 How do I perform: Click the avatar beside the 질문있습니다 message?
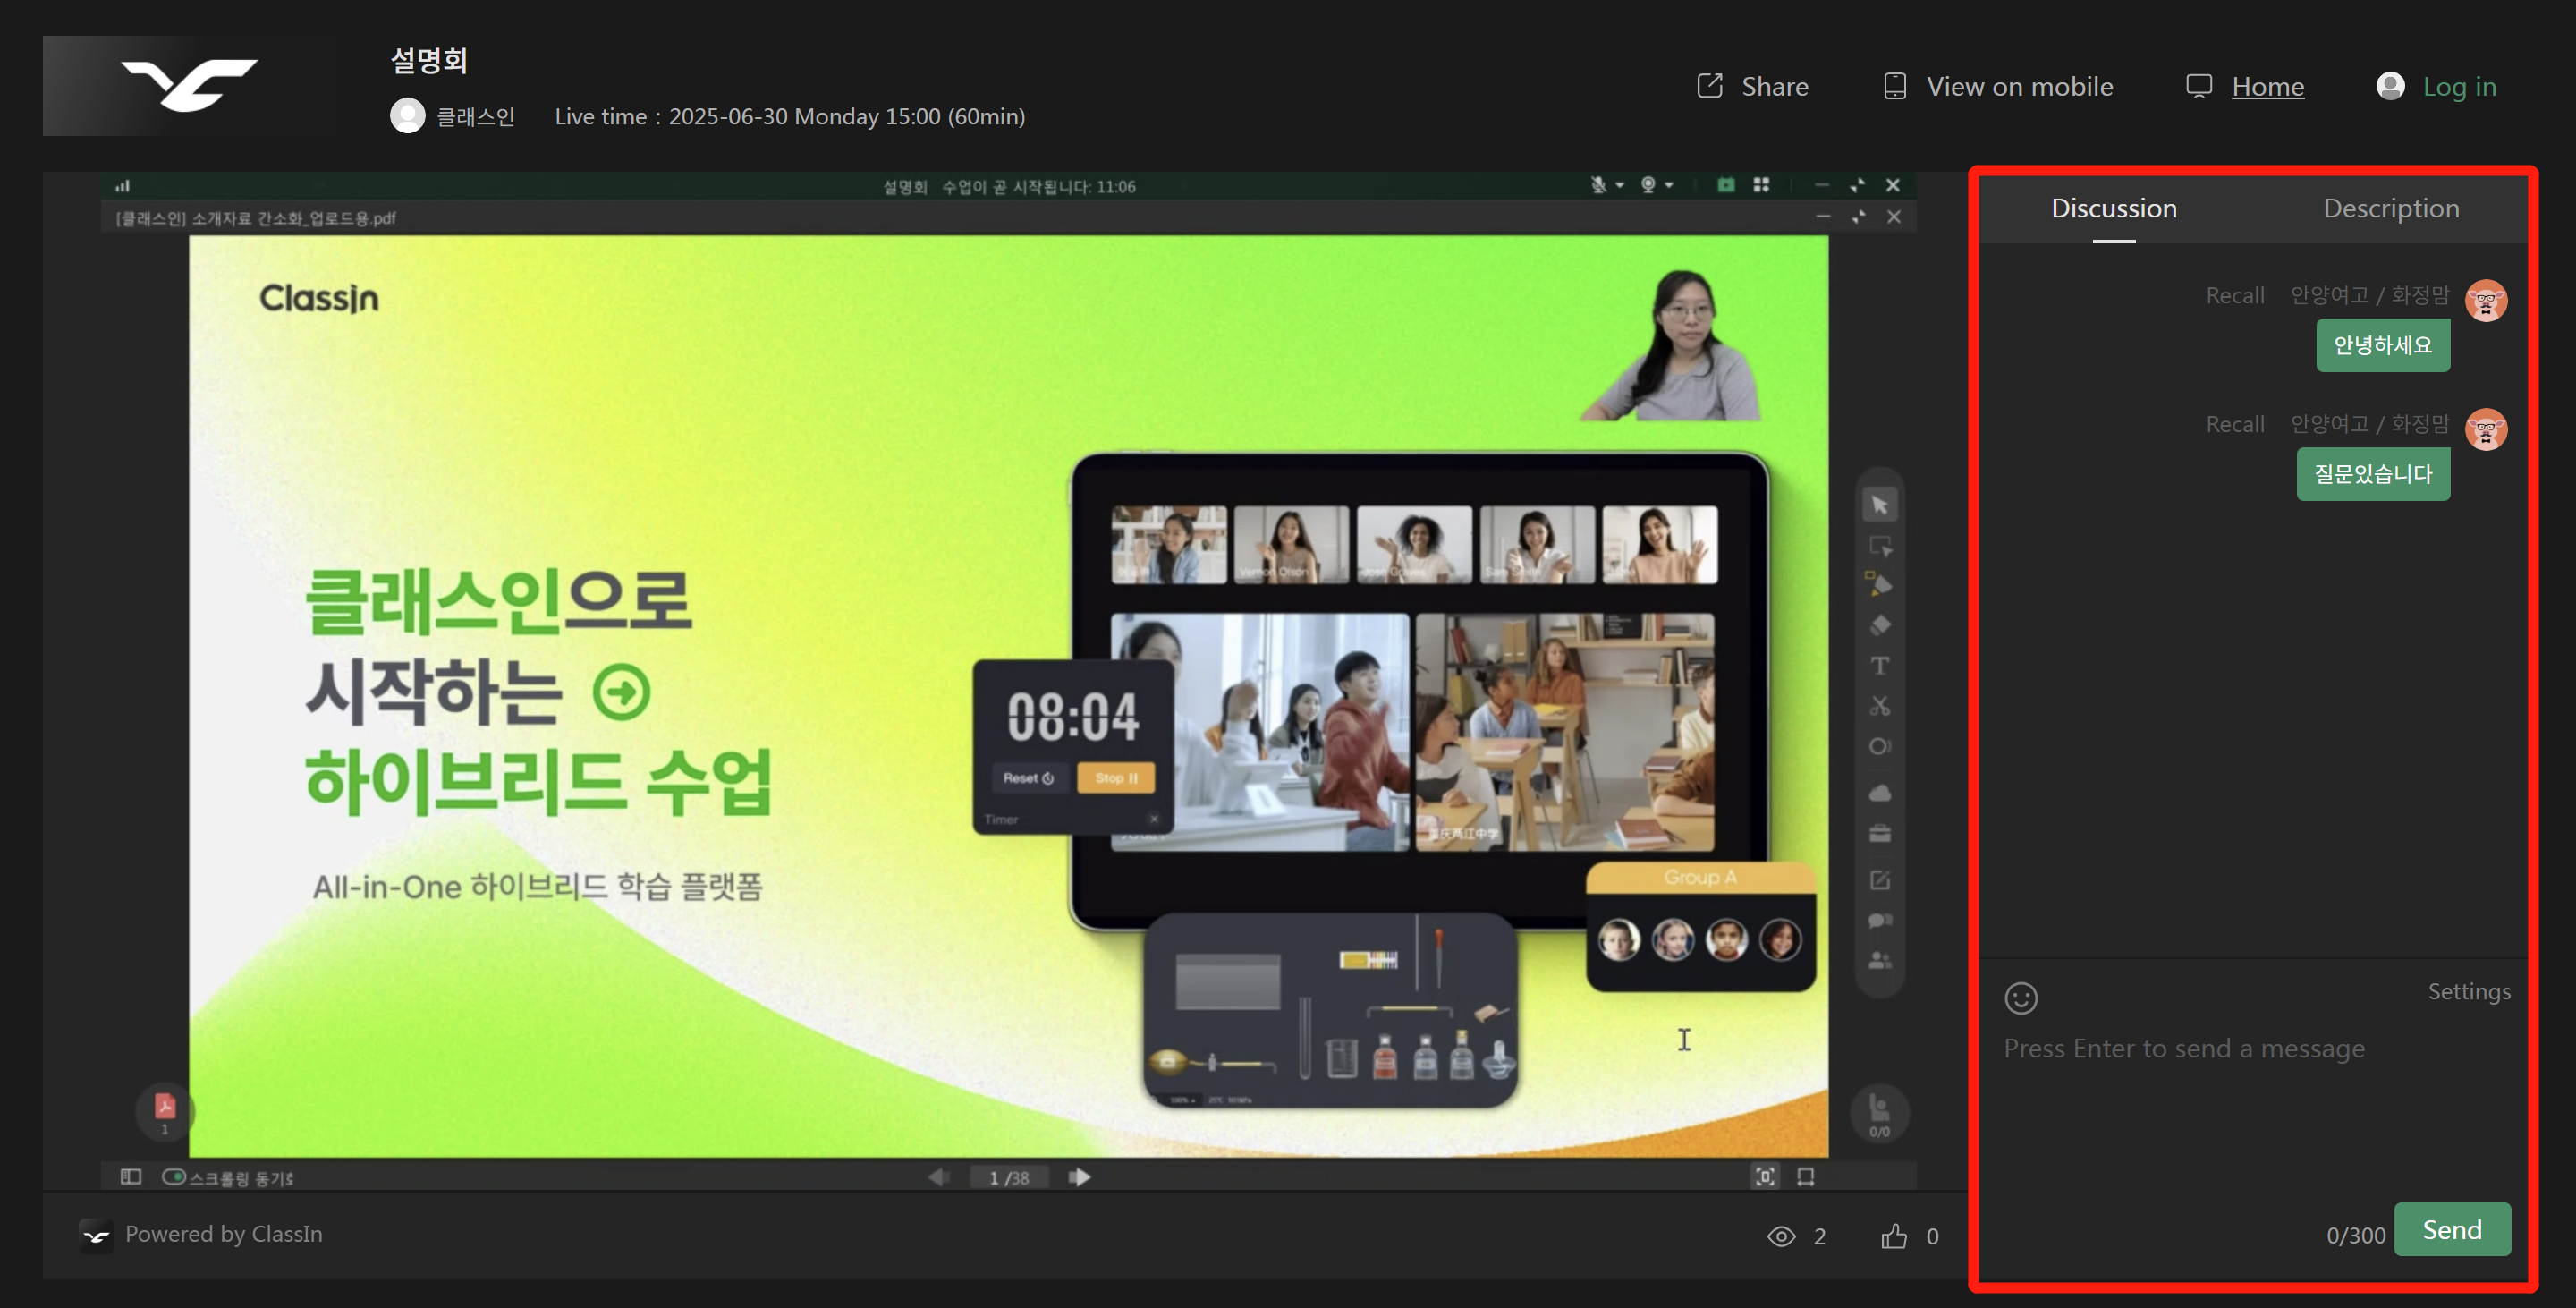tap(2486, 429)
